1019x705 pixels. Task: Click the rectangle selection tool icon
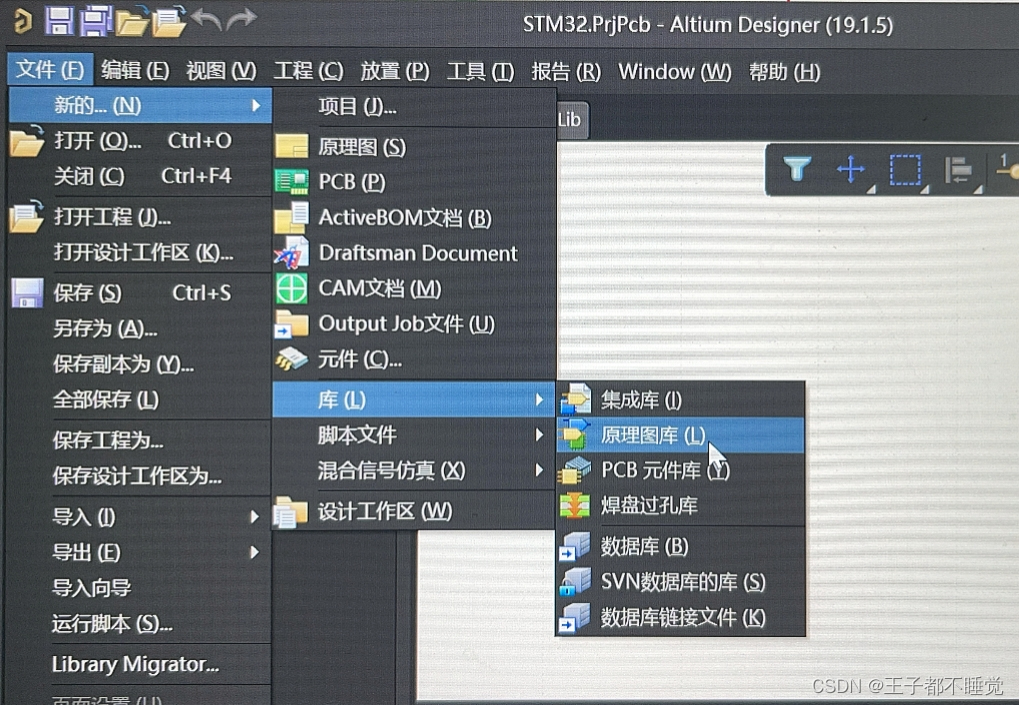[x=905, y=170]
